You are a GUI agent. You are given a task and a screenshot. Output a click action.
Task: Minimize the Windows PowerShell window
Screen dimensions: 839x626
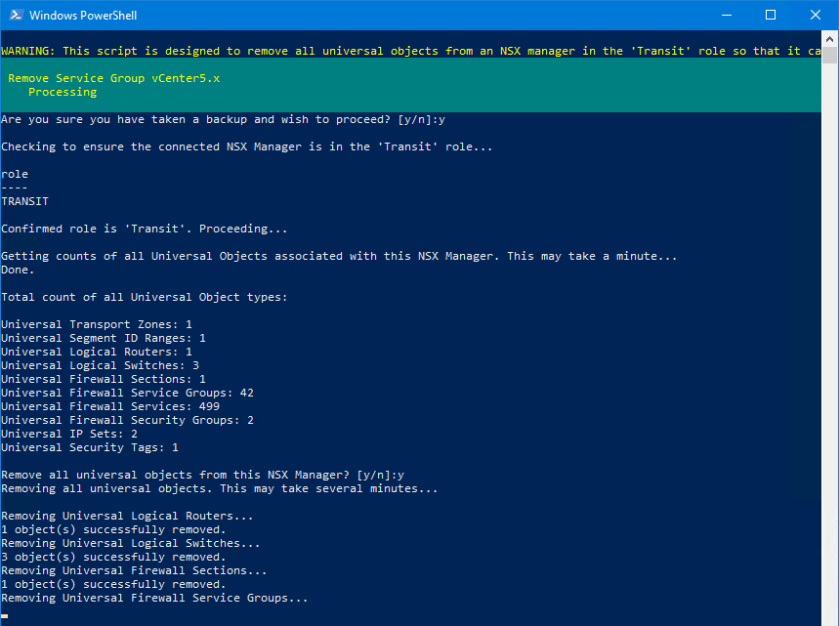(725, 15)
